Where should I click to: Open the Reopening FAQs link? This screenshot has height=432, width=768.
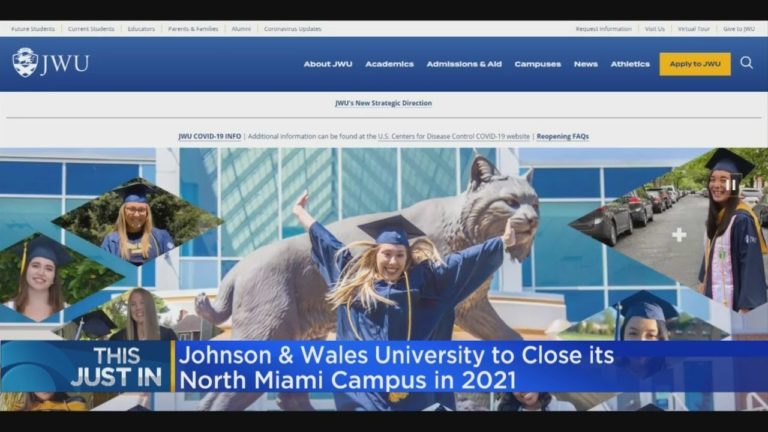(562, 136)
